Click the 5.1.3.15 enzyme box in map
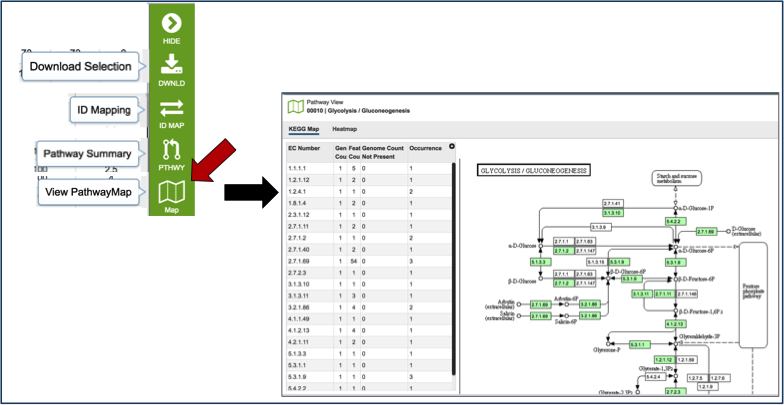The width and height of the screenshot is (784, 405). point(596,262)
